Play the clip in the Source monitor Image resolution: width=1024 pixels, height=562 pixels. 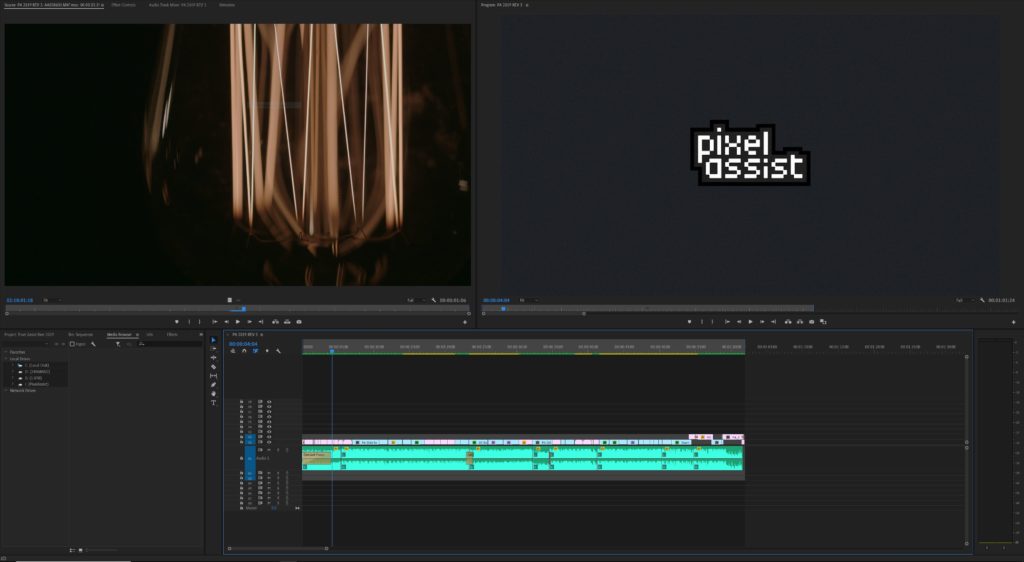point(238,322)
